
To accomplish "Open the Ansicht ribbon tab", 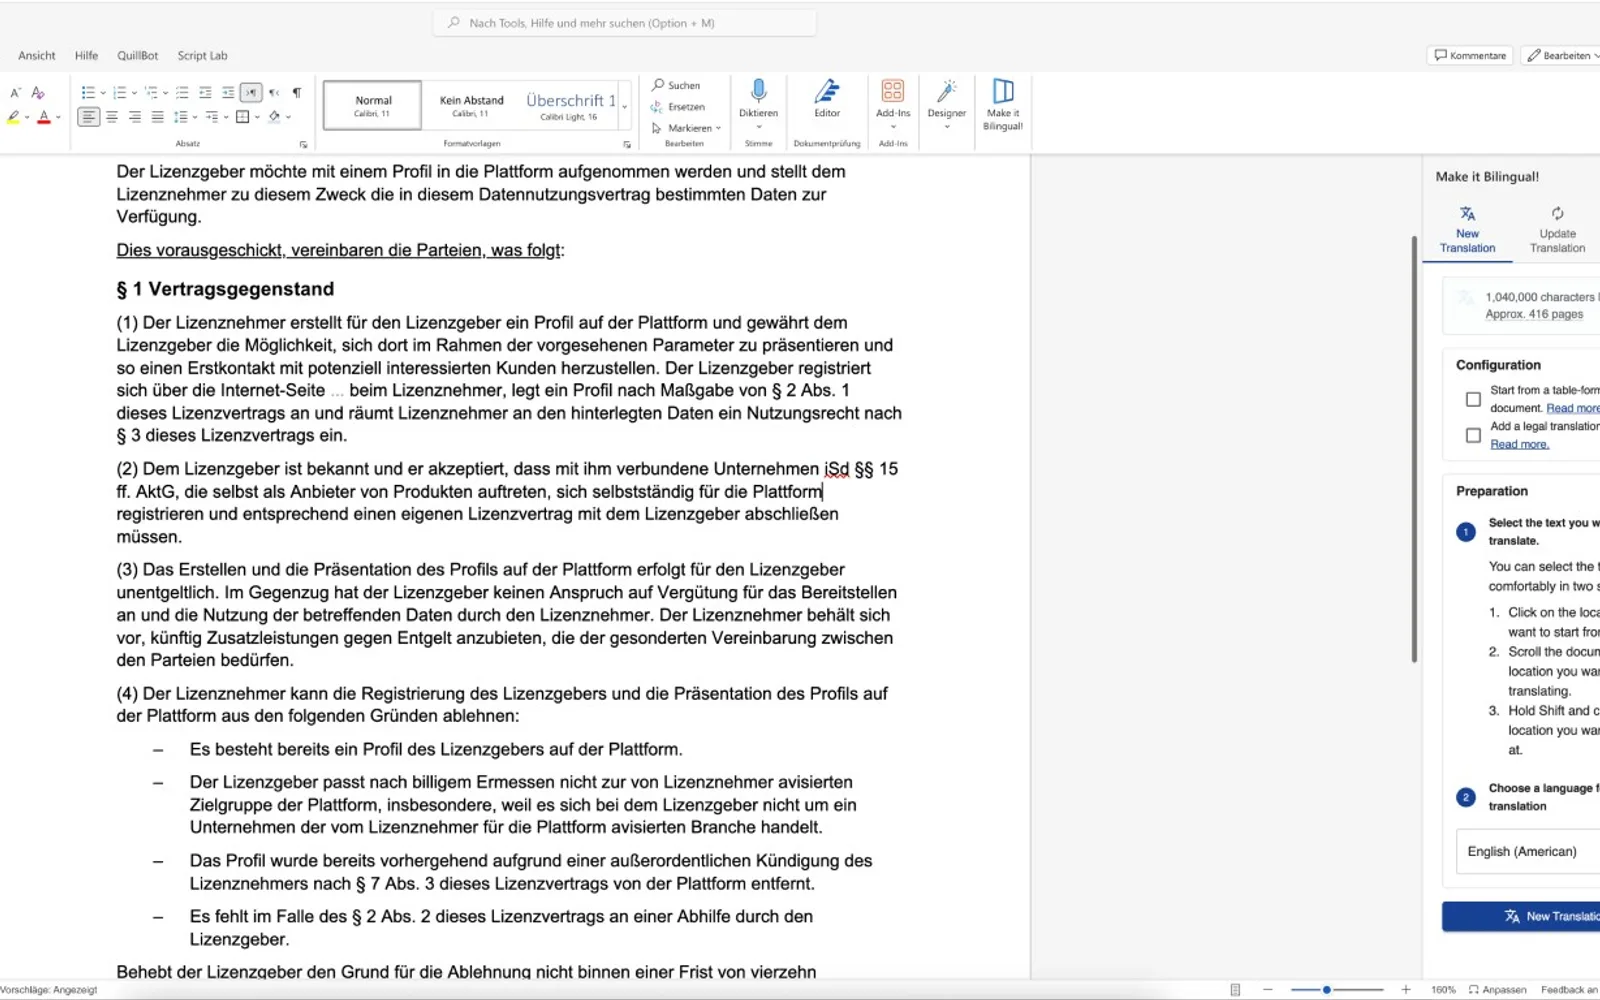I will coord(37,56).
